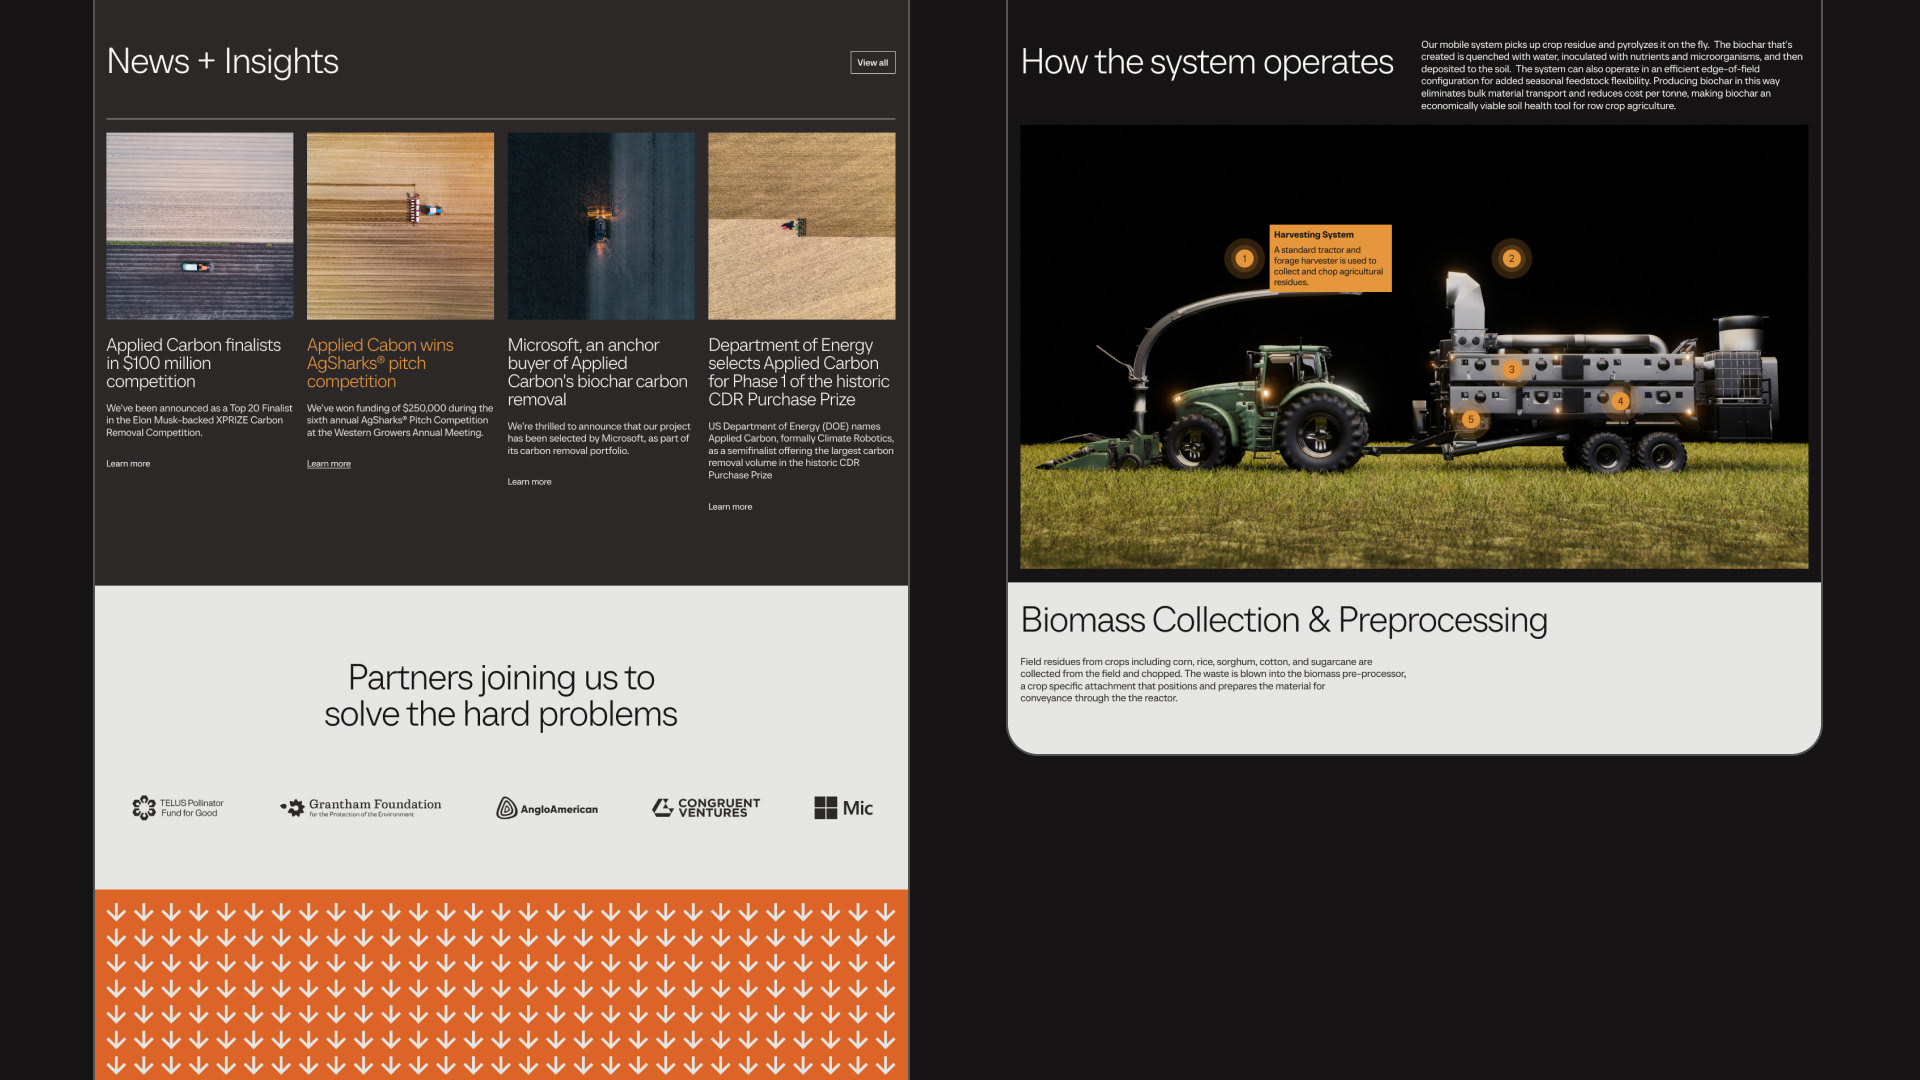The image size is (1920, 1080).
Task: Click Learn more under Department of Energy article
Action: (730, 507)
